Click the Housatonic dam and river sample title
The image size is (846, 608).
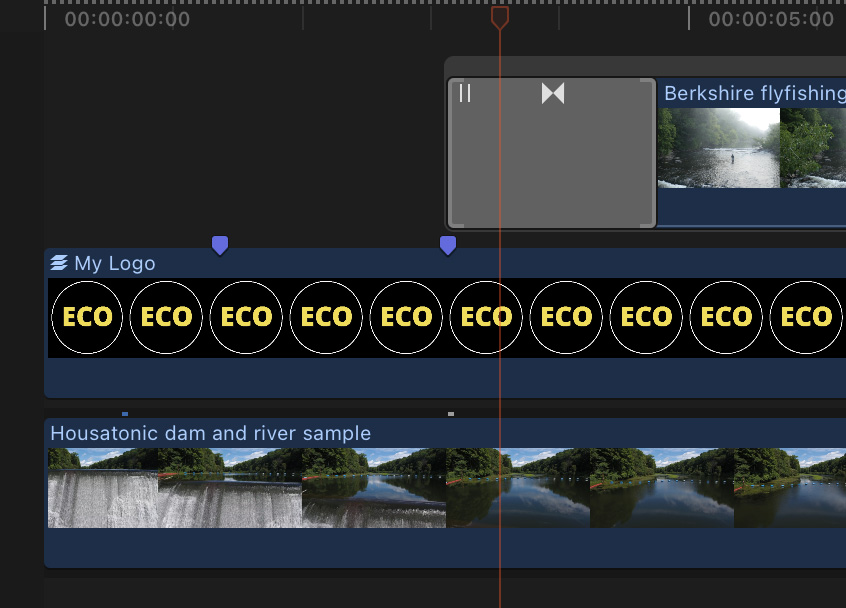click(x=210, y=433)
